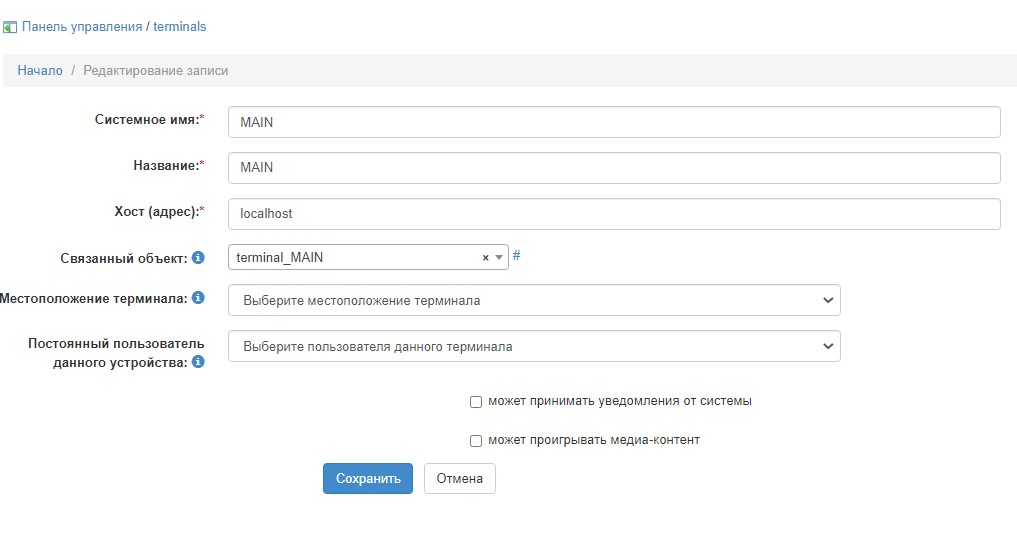This screenshot has height=535, width=1017.
Task: Click the Отмена button
Action: tap(459, 479)
